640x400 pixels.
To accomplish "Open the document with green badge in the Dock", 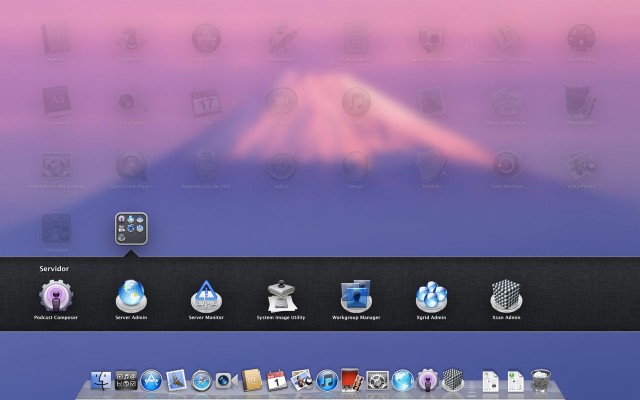I will tap(516, 381).
